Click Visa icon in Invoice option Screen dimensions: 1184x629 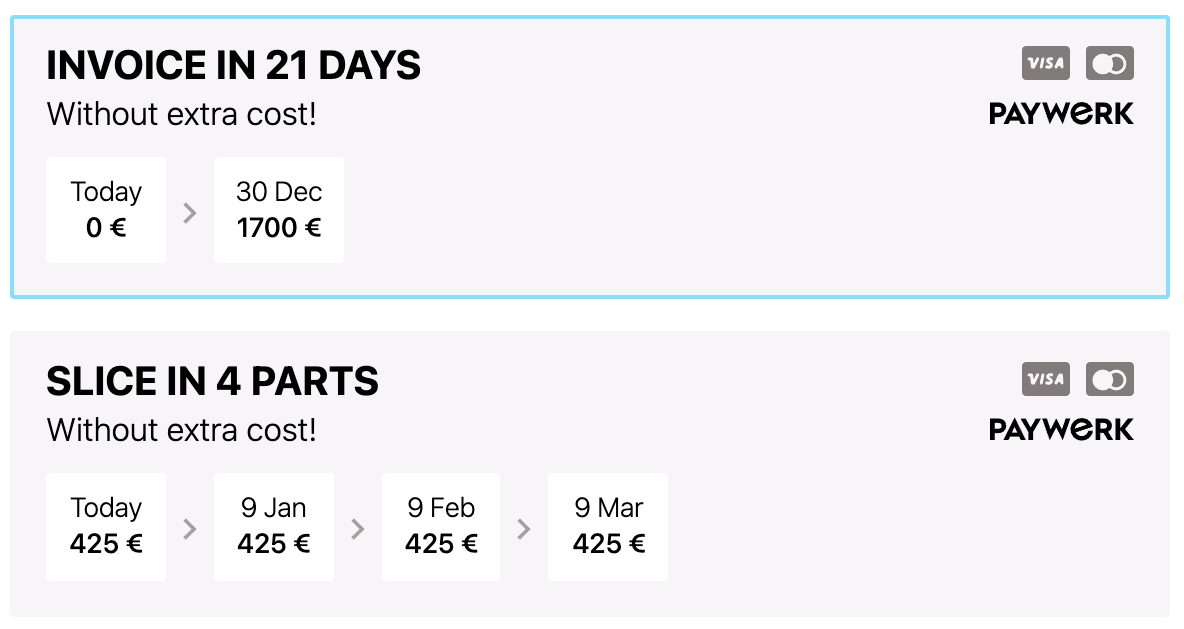1046,63
